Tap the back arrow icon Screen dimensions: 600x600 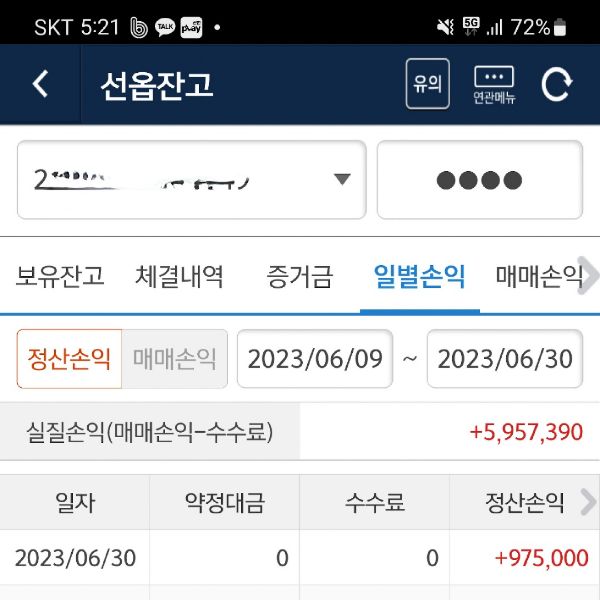40,84
